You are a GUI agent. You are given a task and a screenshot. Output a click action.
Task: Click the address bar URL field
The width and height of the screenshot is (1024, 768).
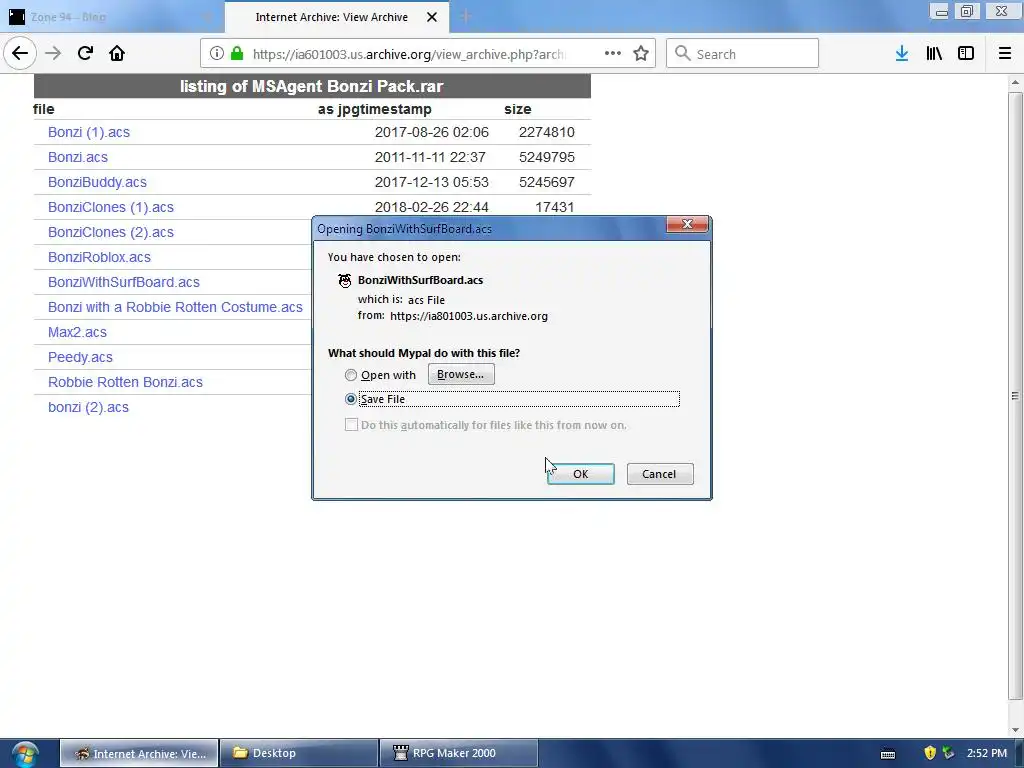click(x=408, y=54)
